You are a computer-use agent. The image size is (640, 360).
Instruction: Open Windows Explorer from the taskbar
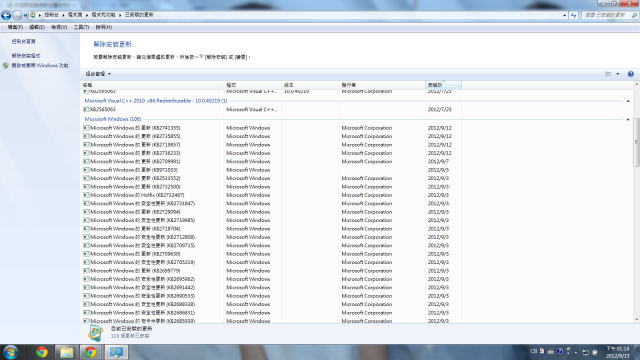pyautogui.click(x=66, y=352)
